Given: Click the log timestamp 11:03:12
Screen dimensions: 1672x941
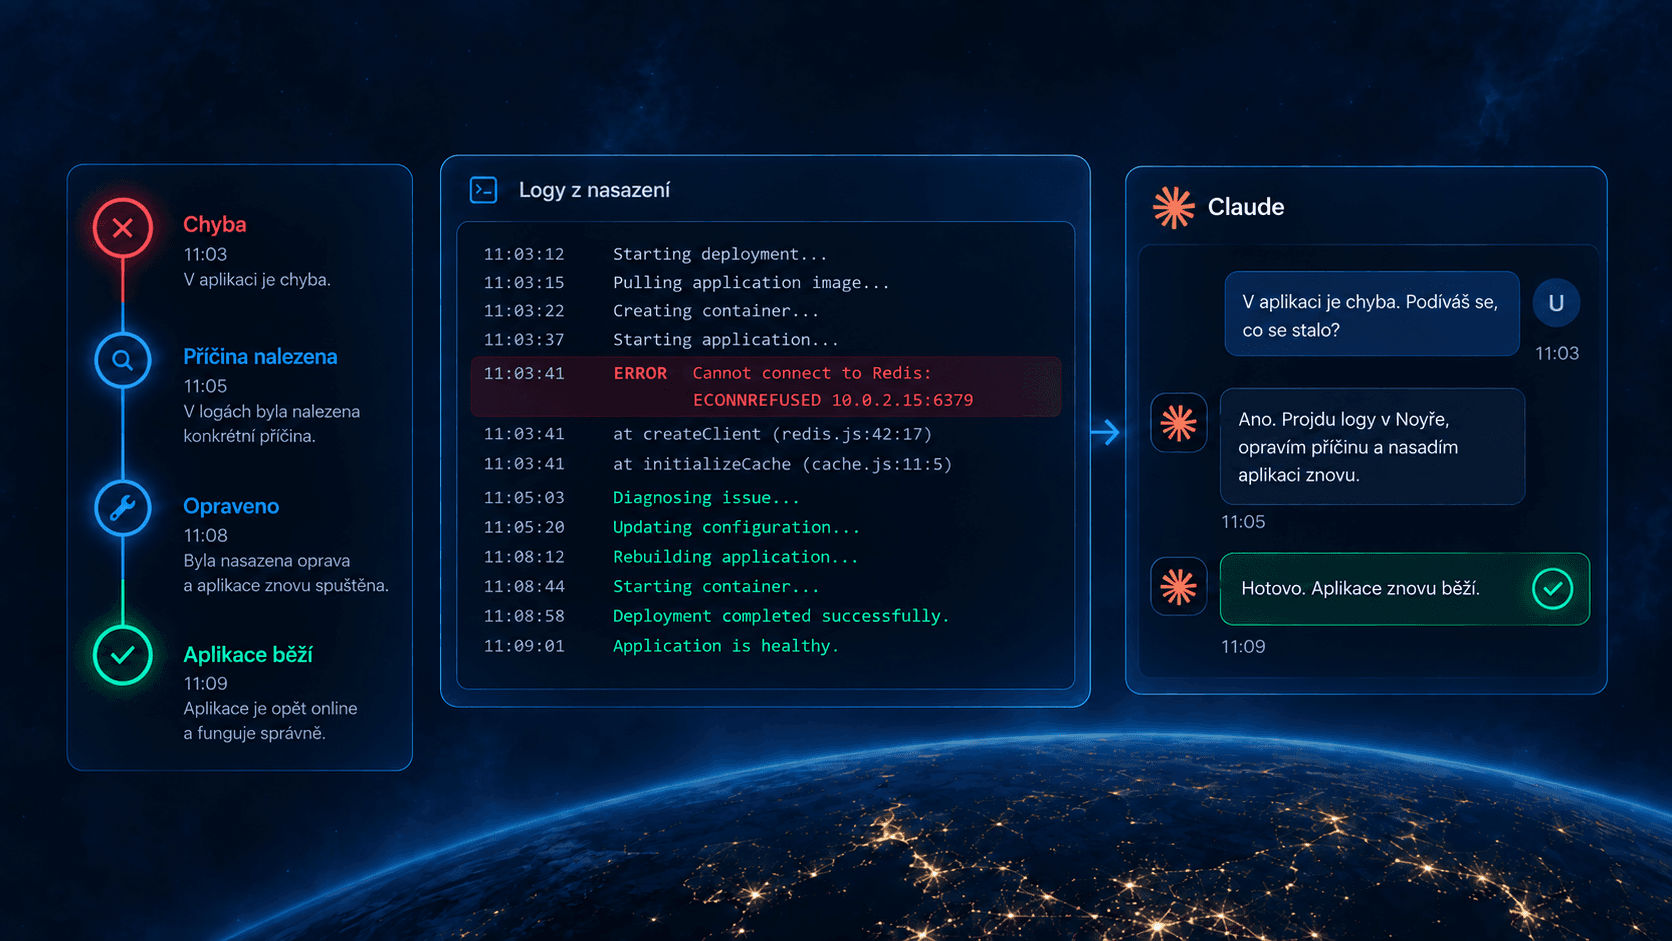Looking at the screenshot, I should coord(524,254).
